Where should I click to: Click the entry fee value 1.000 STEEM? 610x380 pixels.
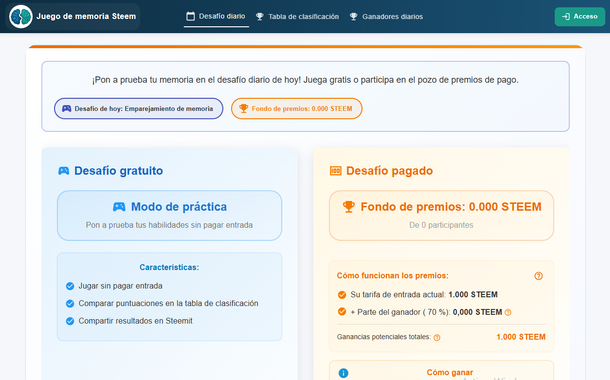pyautogui.click(x=473, y=294)
